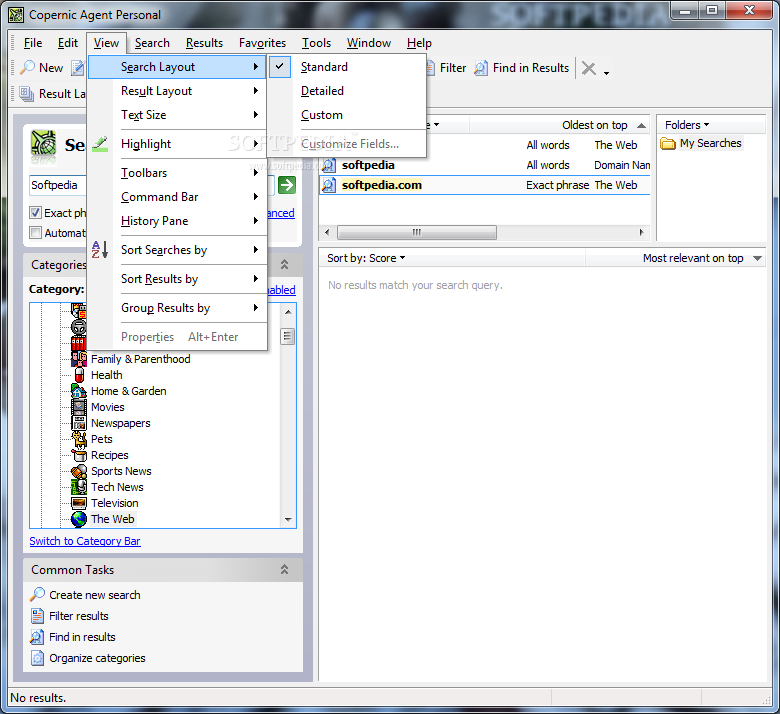Click the Filter results task icon

[37, 616]
